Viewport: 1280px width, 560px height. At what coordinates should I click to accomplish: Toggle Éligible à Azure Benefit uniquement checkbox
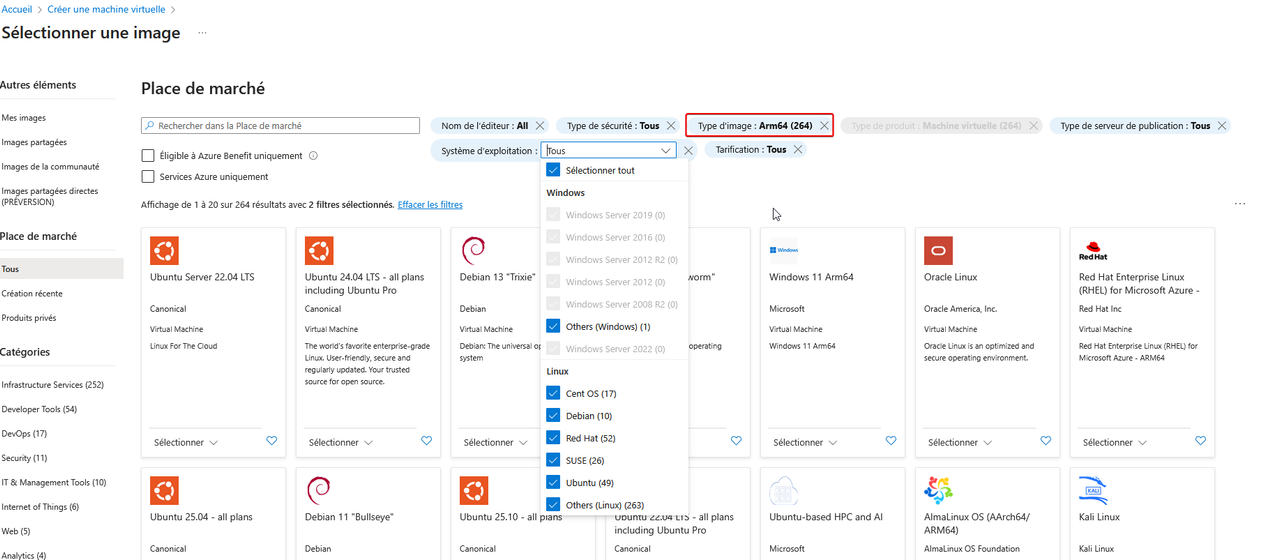tap(148, 156)
